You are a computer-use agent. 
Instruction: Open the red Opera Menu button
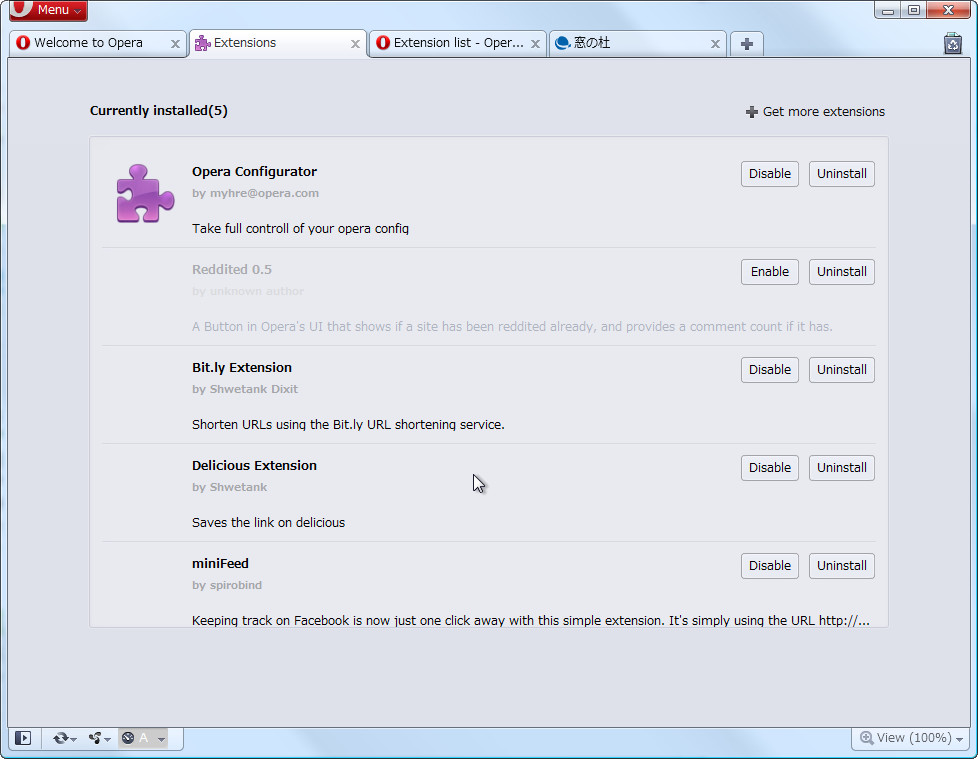tap(48, 10)
